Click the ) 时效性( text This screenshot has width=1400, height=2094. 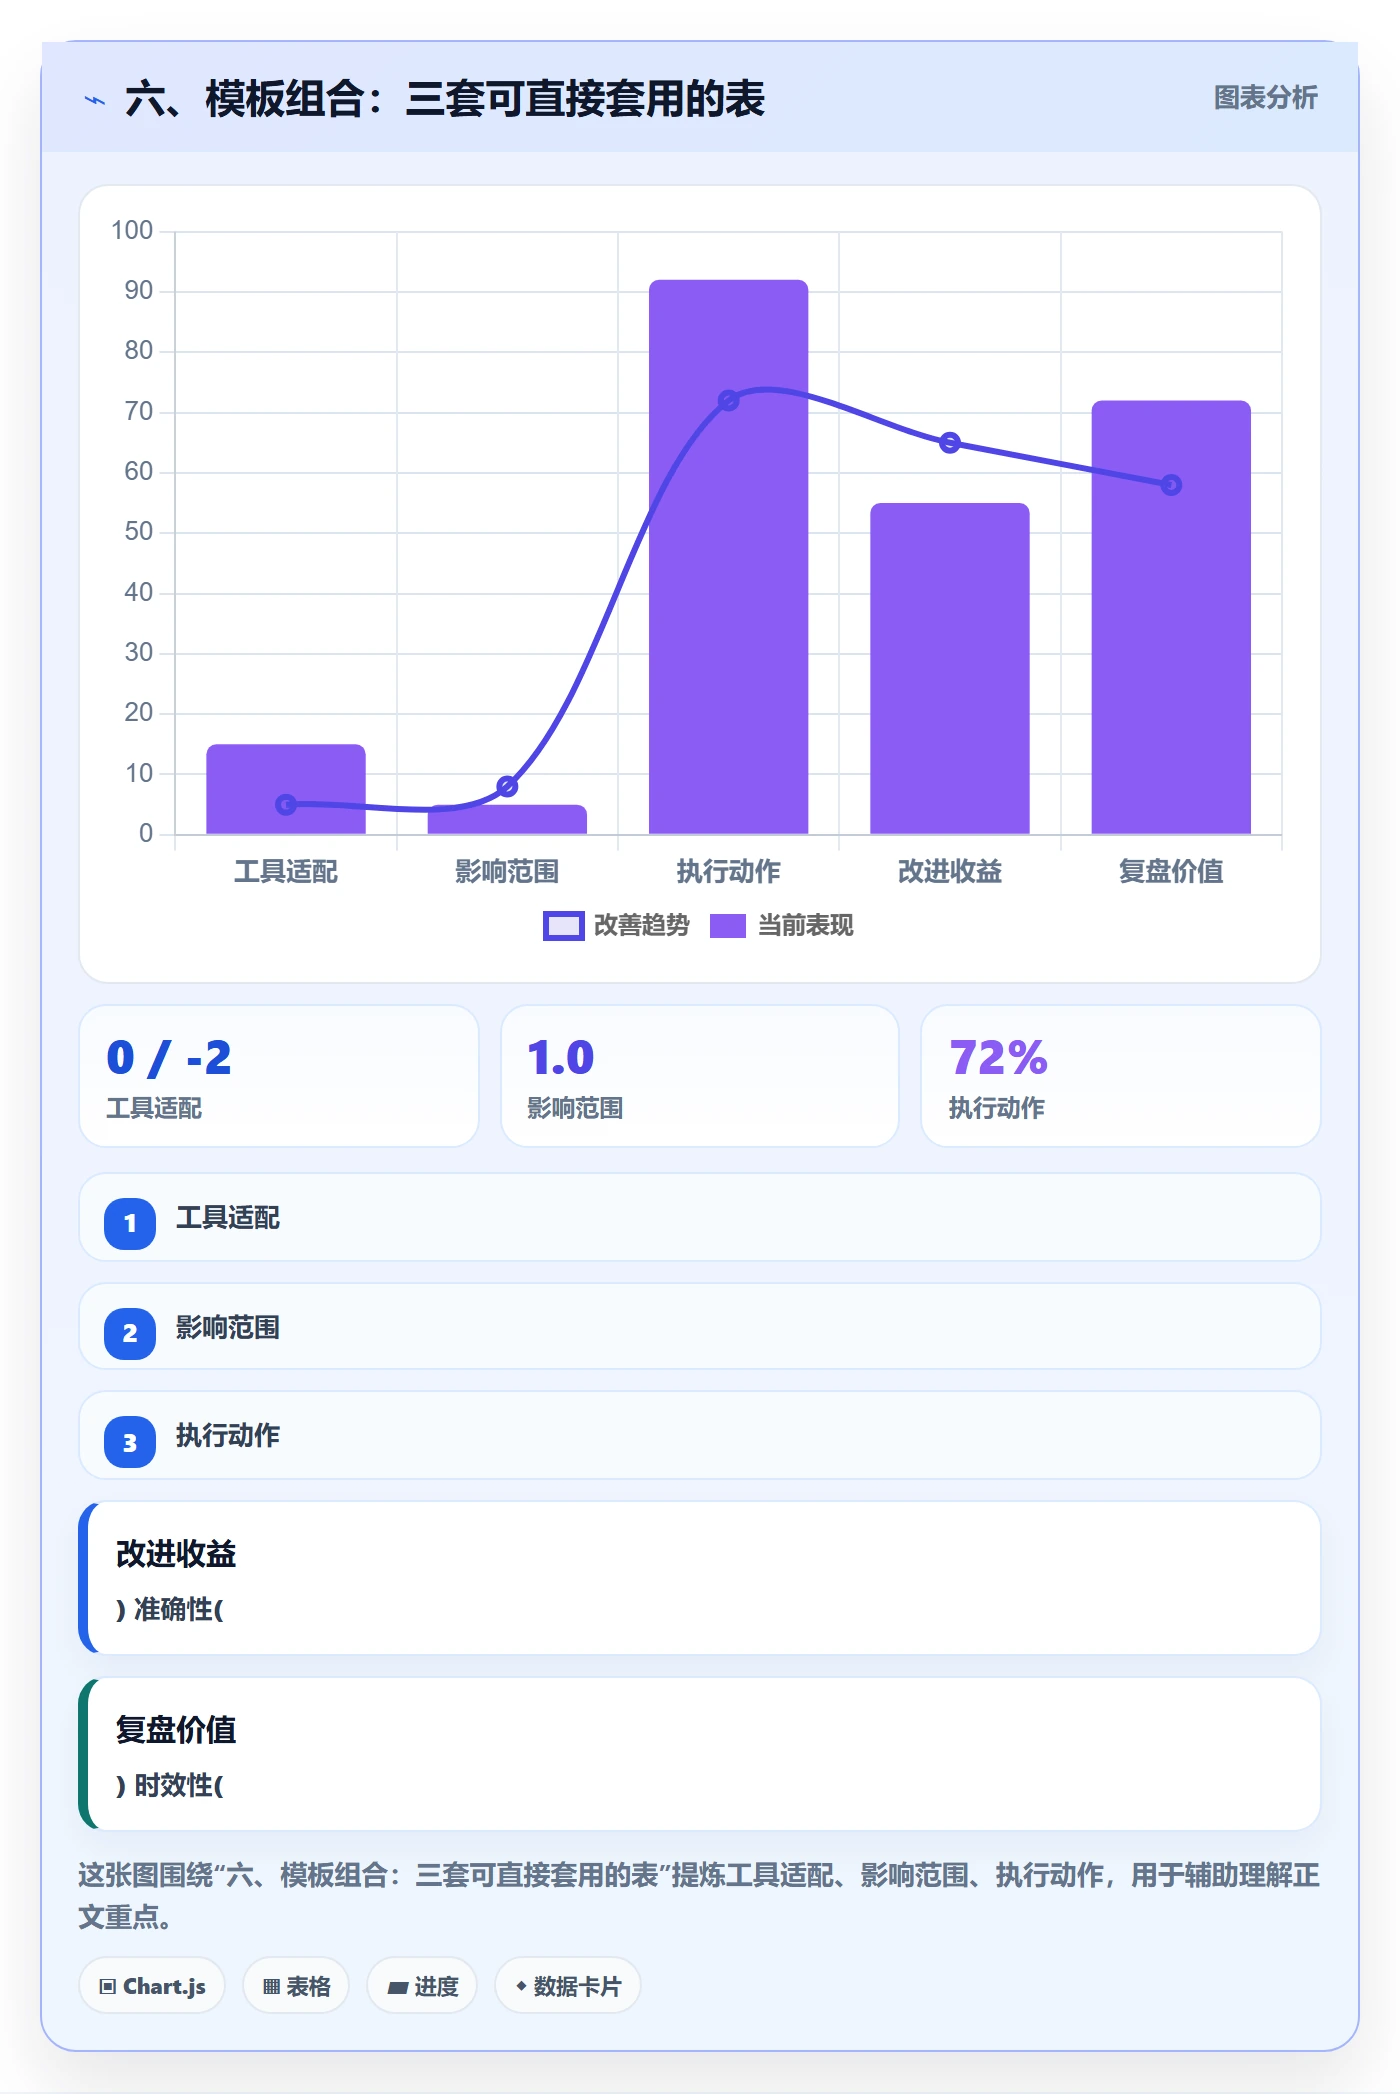[170, 1785]
